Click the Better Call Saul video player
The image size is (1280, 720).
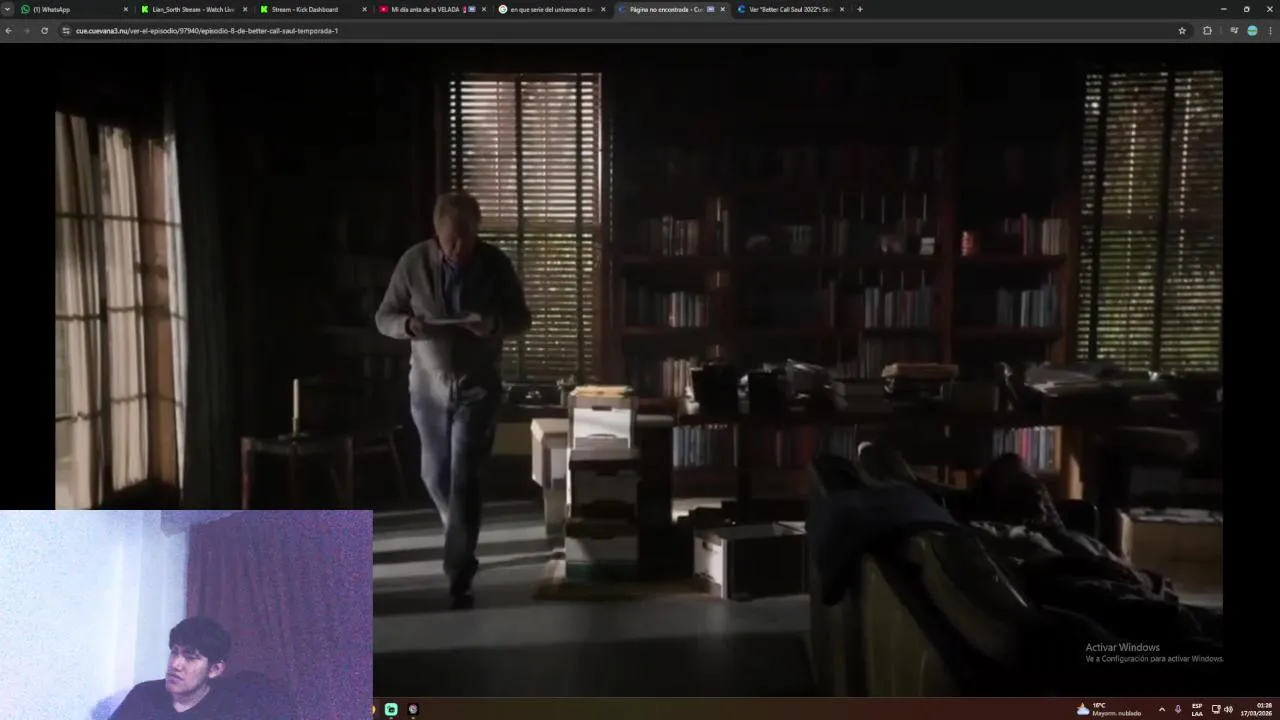click(x=639, y=370)
